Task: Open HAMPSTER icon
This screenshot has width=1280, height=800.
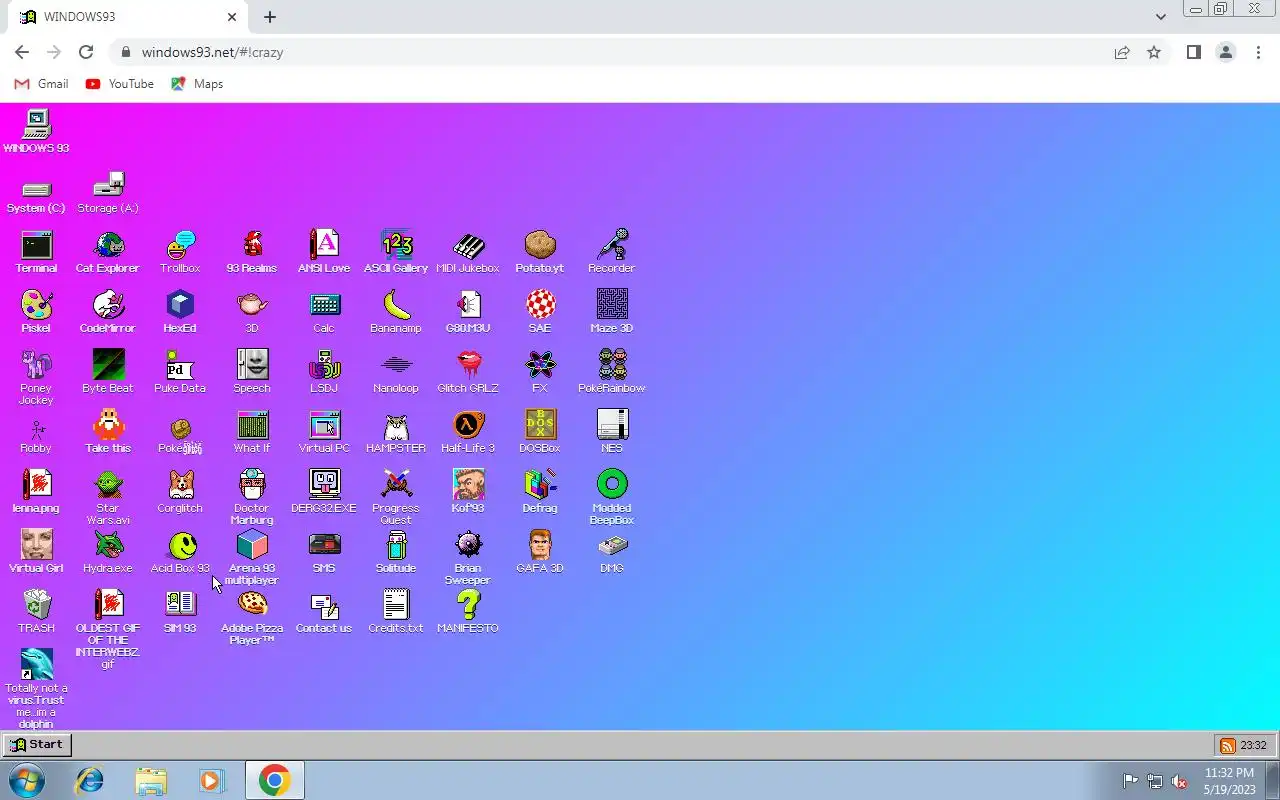Action: pyautogui.click(x=396, y=431)
